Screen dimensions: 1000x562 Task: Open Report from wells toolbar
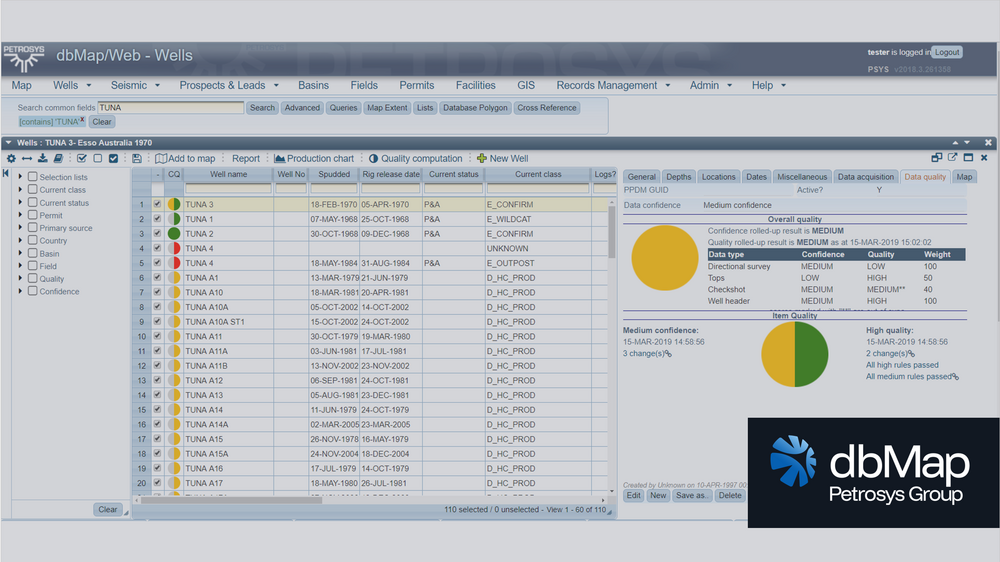click(x=246, y=158)
